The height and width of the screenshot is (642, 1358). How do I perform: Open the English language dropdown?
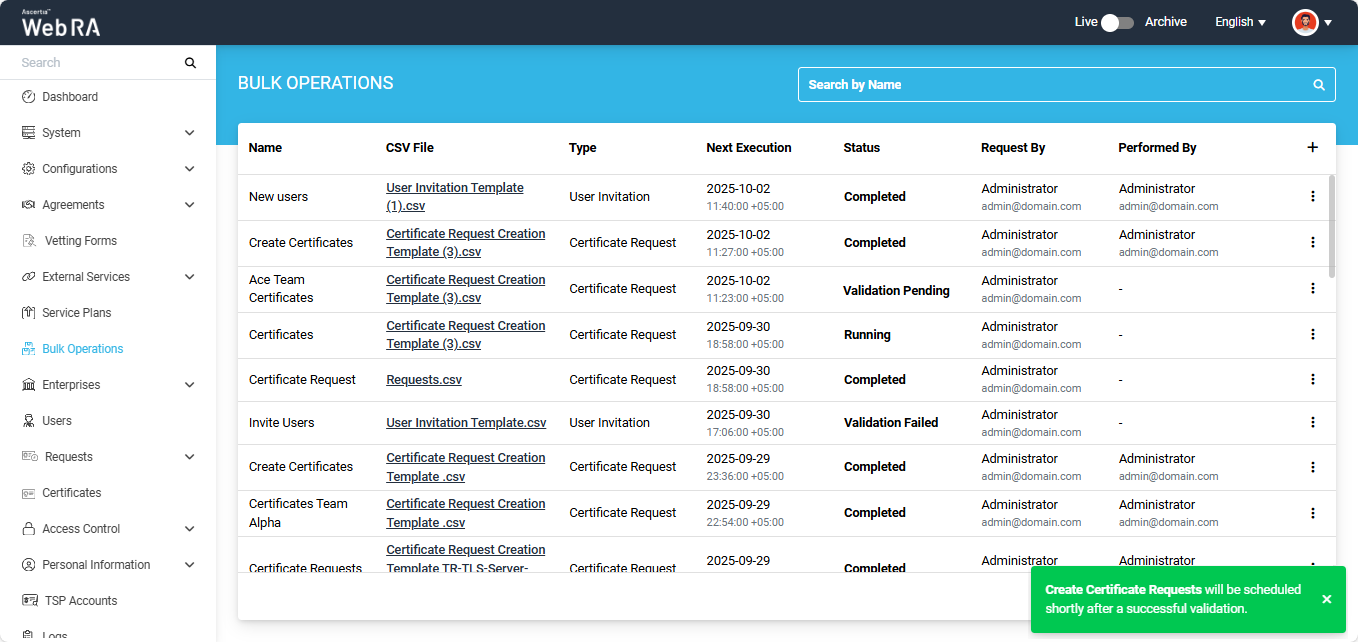[1240, 22]
